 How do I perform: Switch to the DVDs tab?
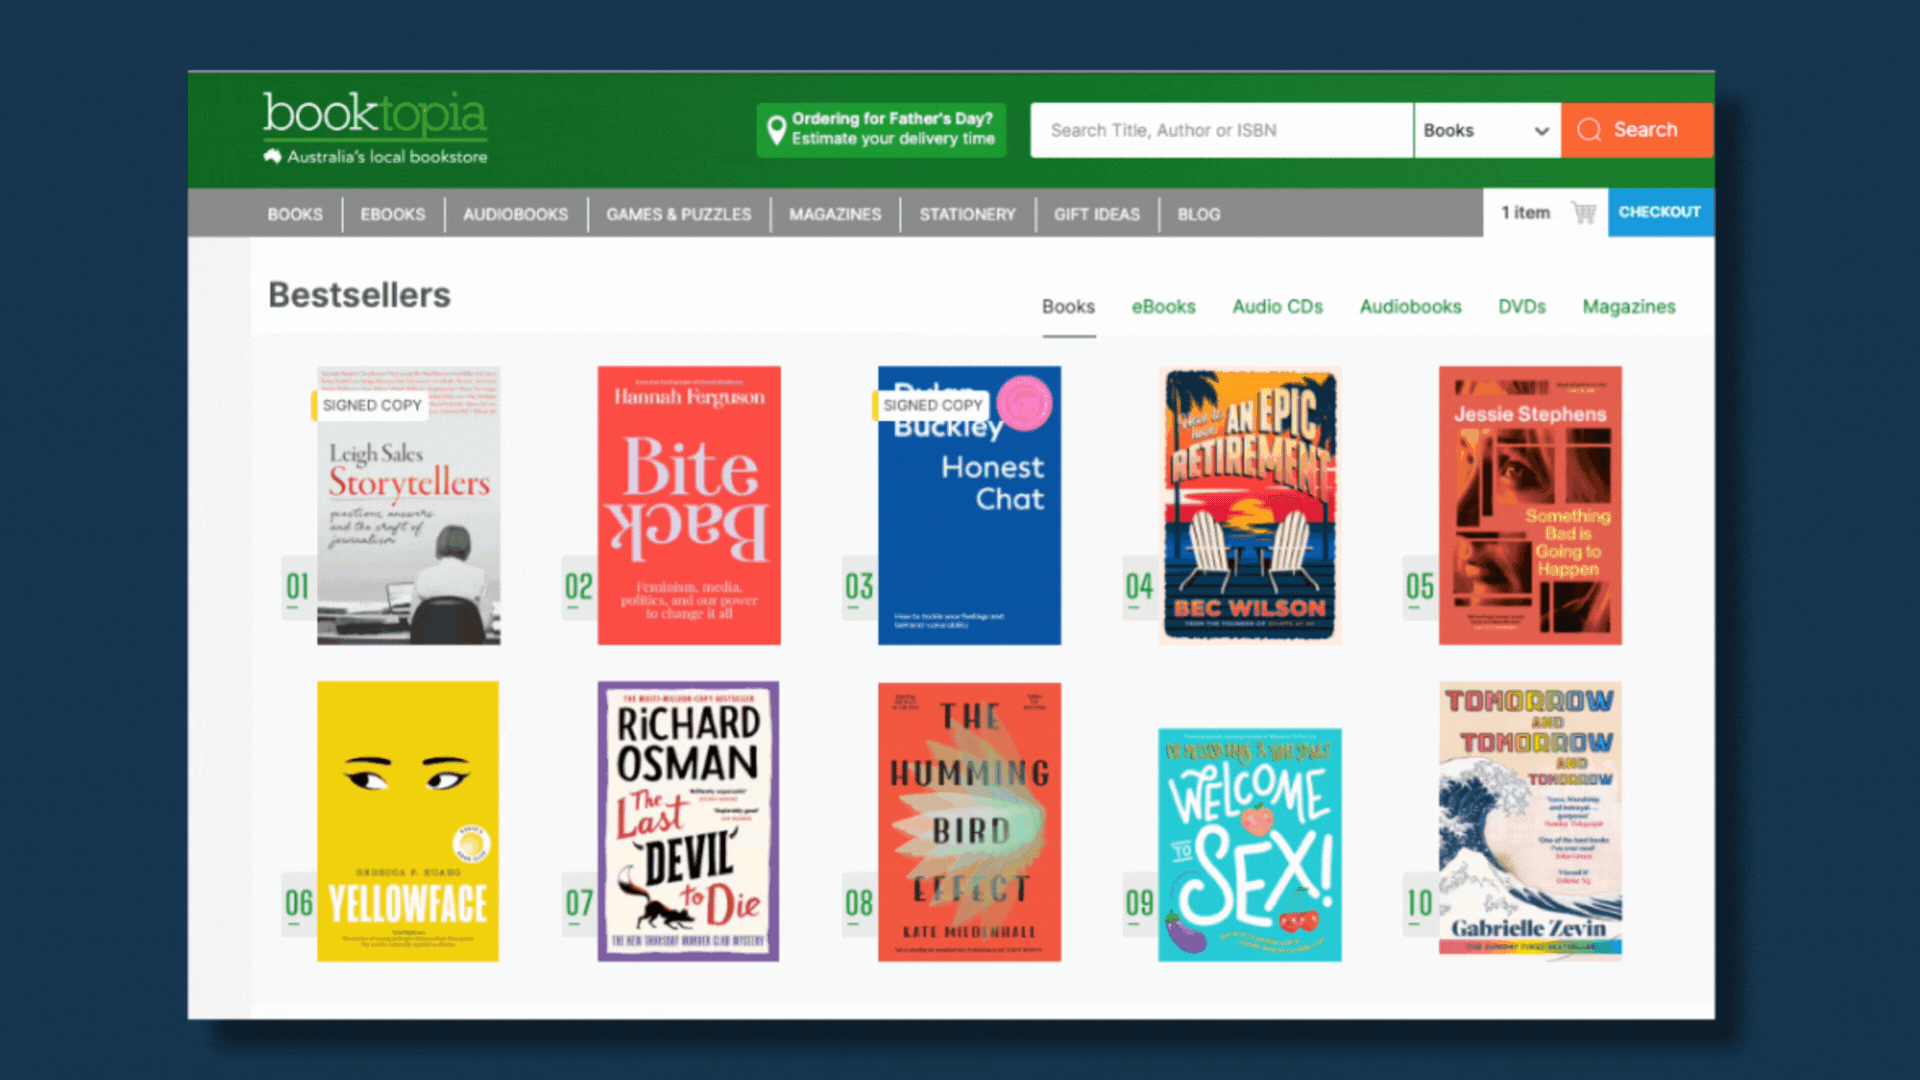pyautogui.click(x=1521, y=306)
